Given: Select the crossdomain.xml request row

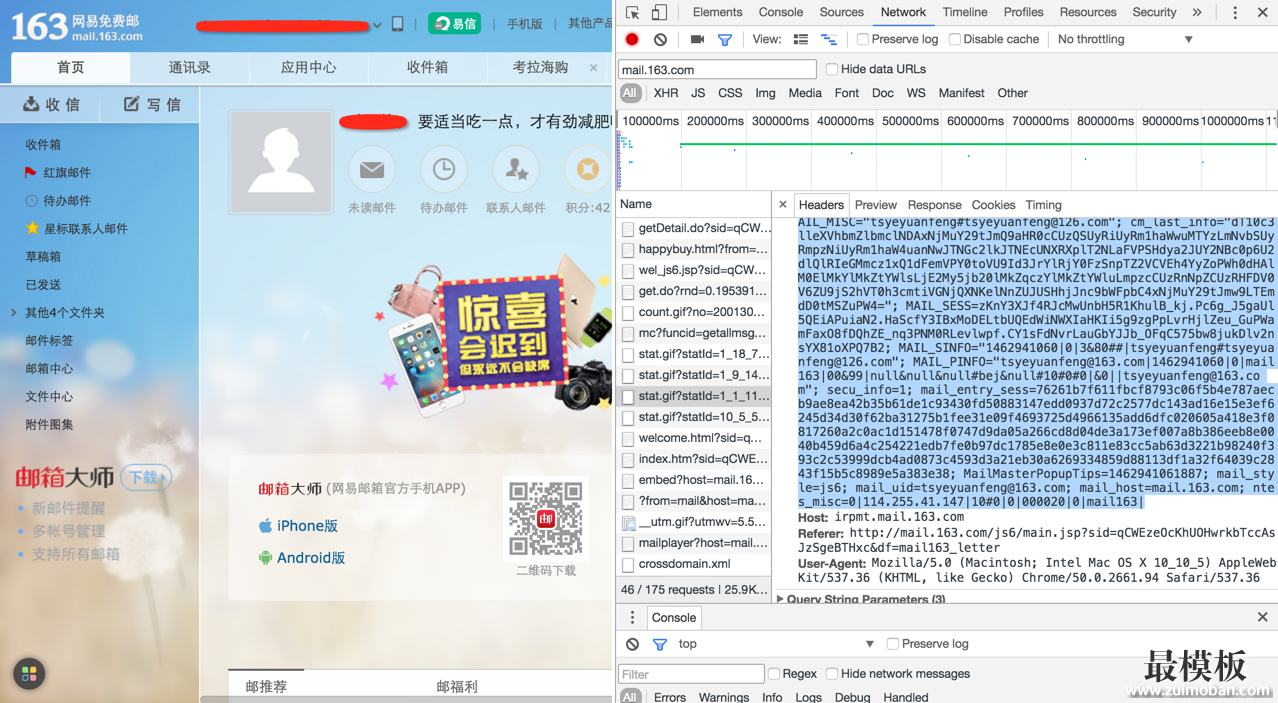Looking at the screenshot, I should pyautogui.click(x=694, y=564).
